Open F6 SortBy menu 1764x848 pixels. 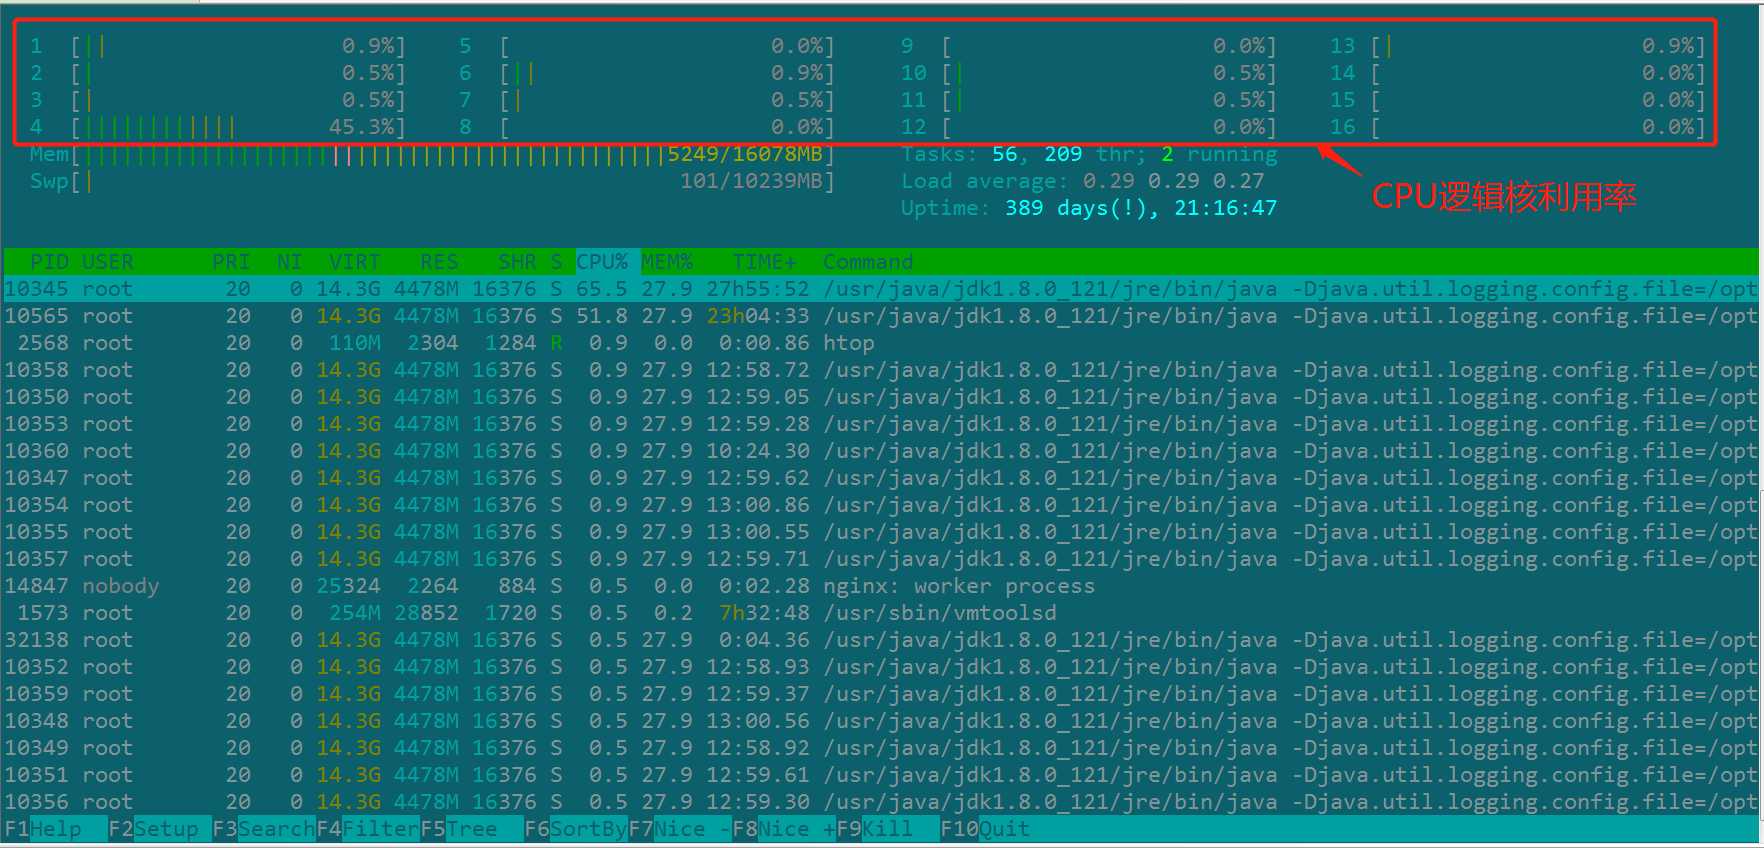(575, 829)
